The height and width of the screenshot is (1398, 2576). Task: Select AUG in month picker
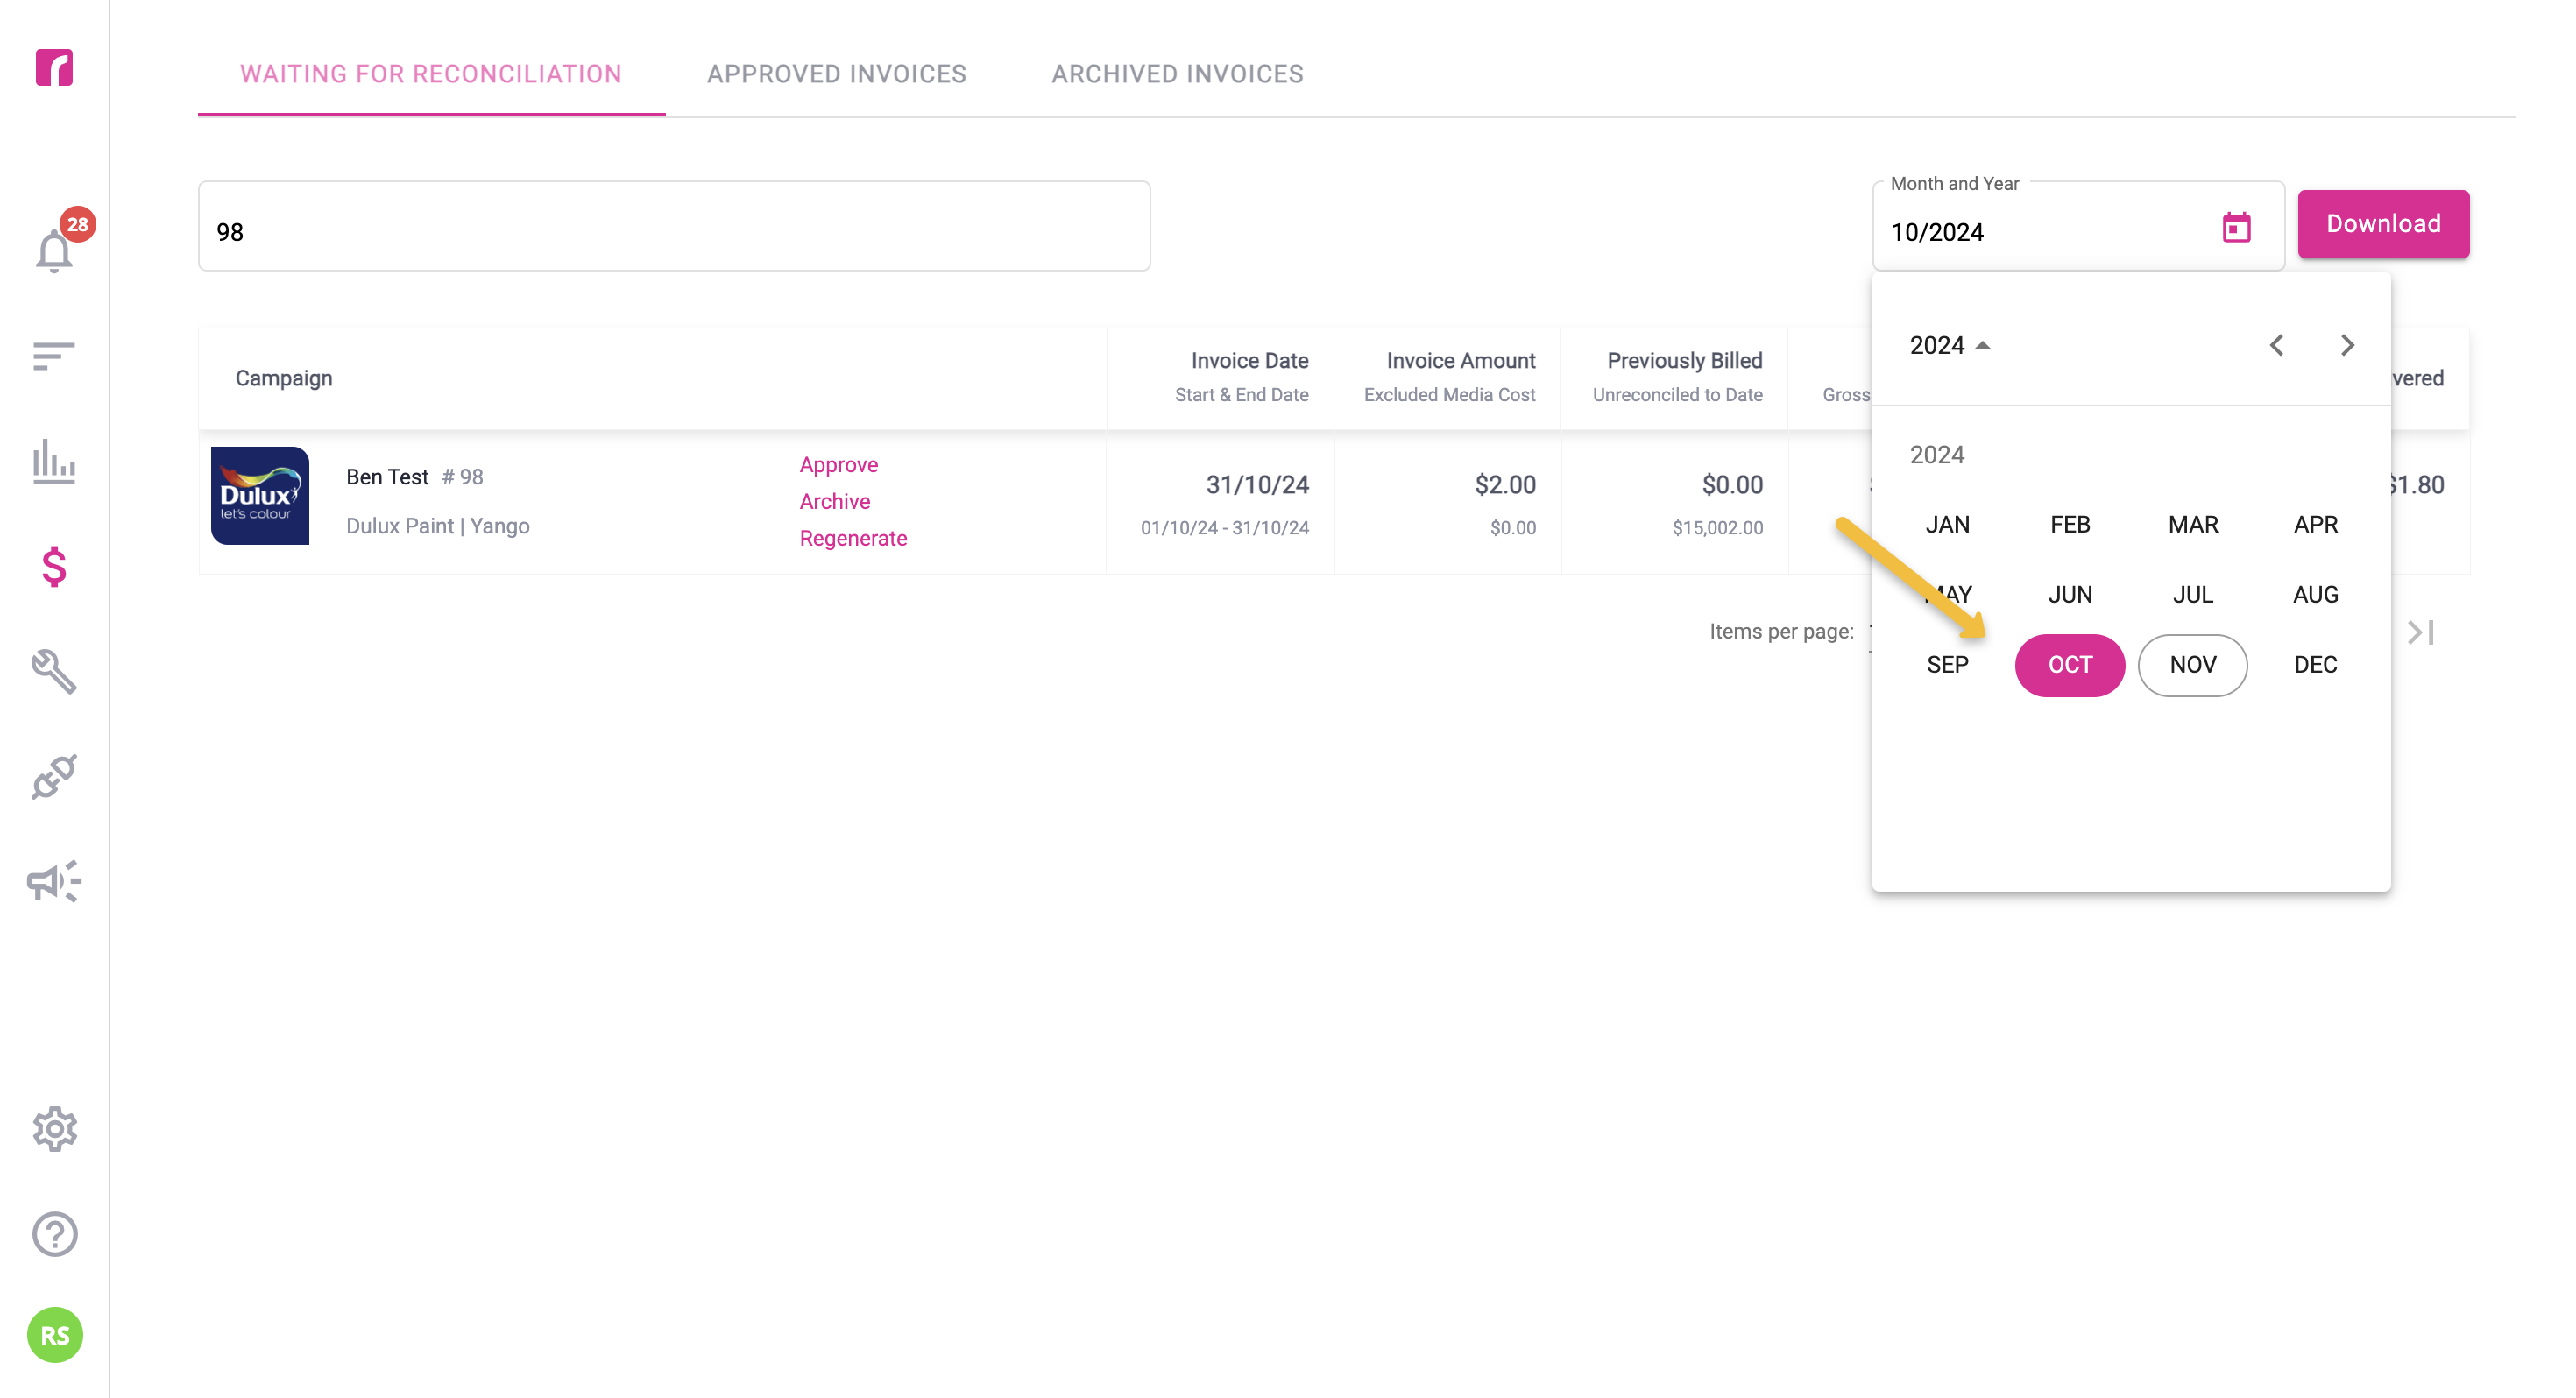[2316, 595]
